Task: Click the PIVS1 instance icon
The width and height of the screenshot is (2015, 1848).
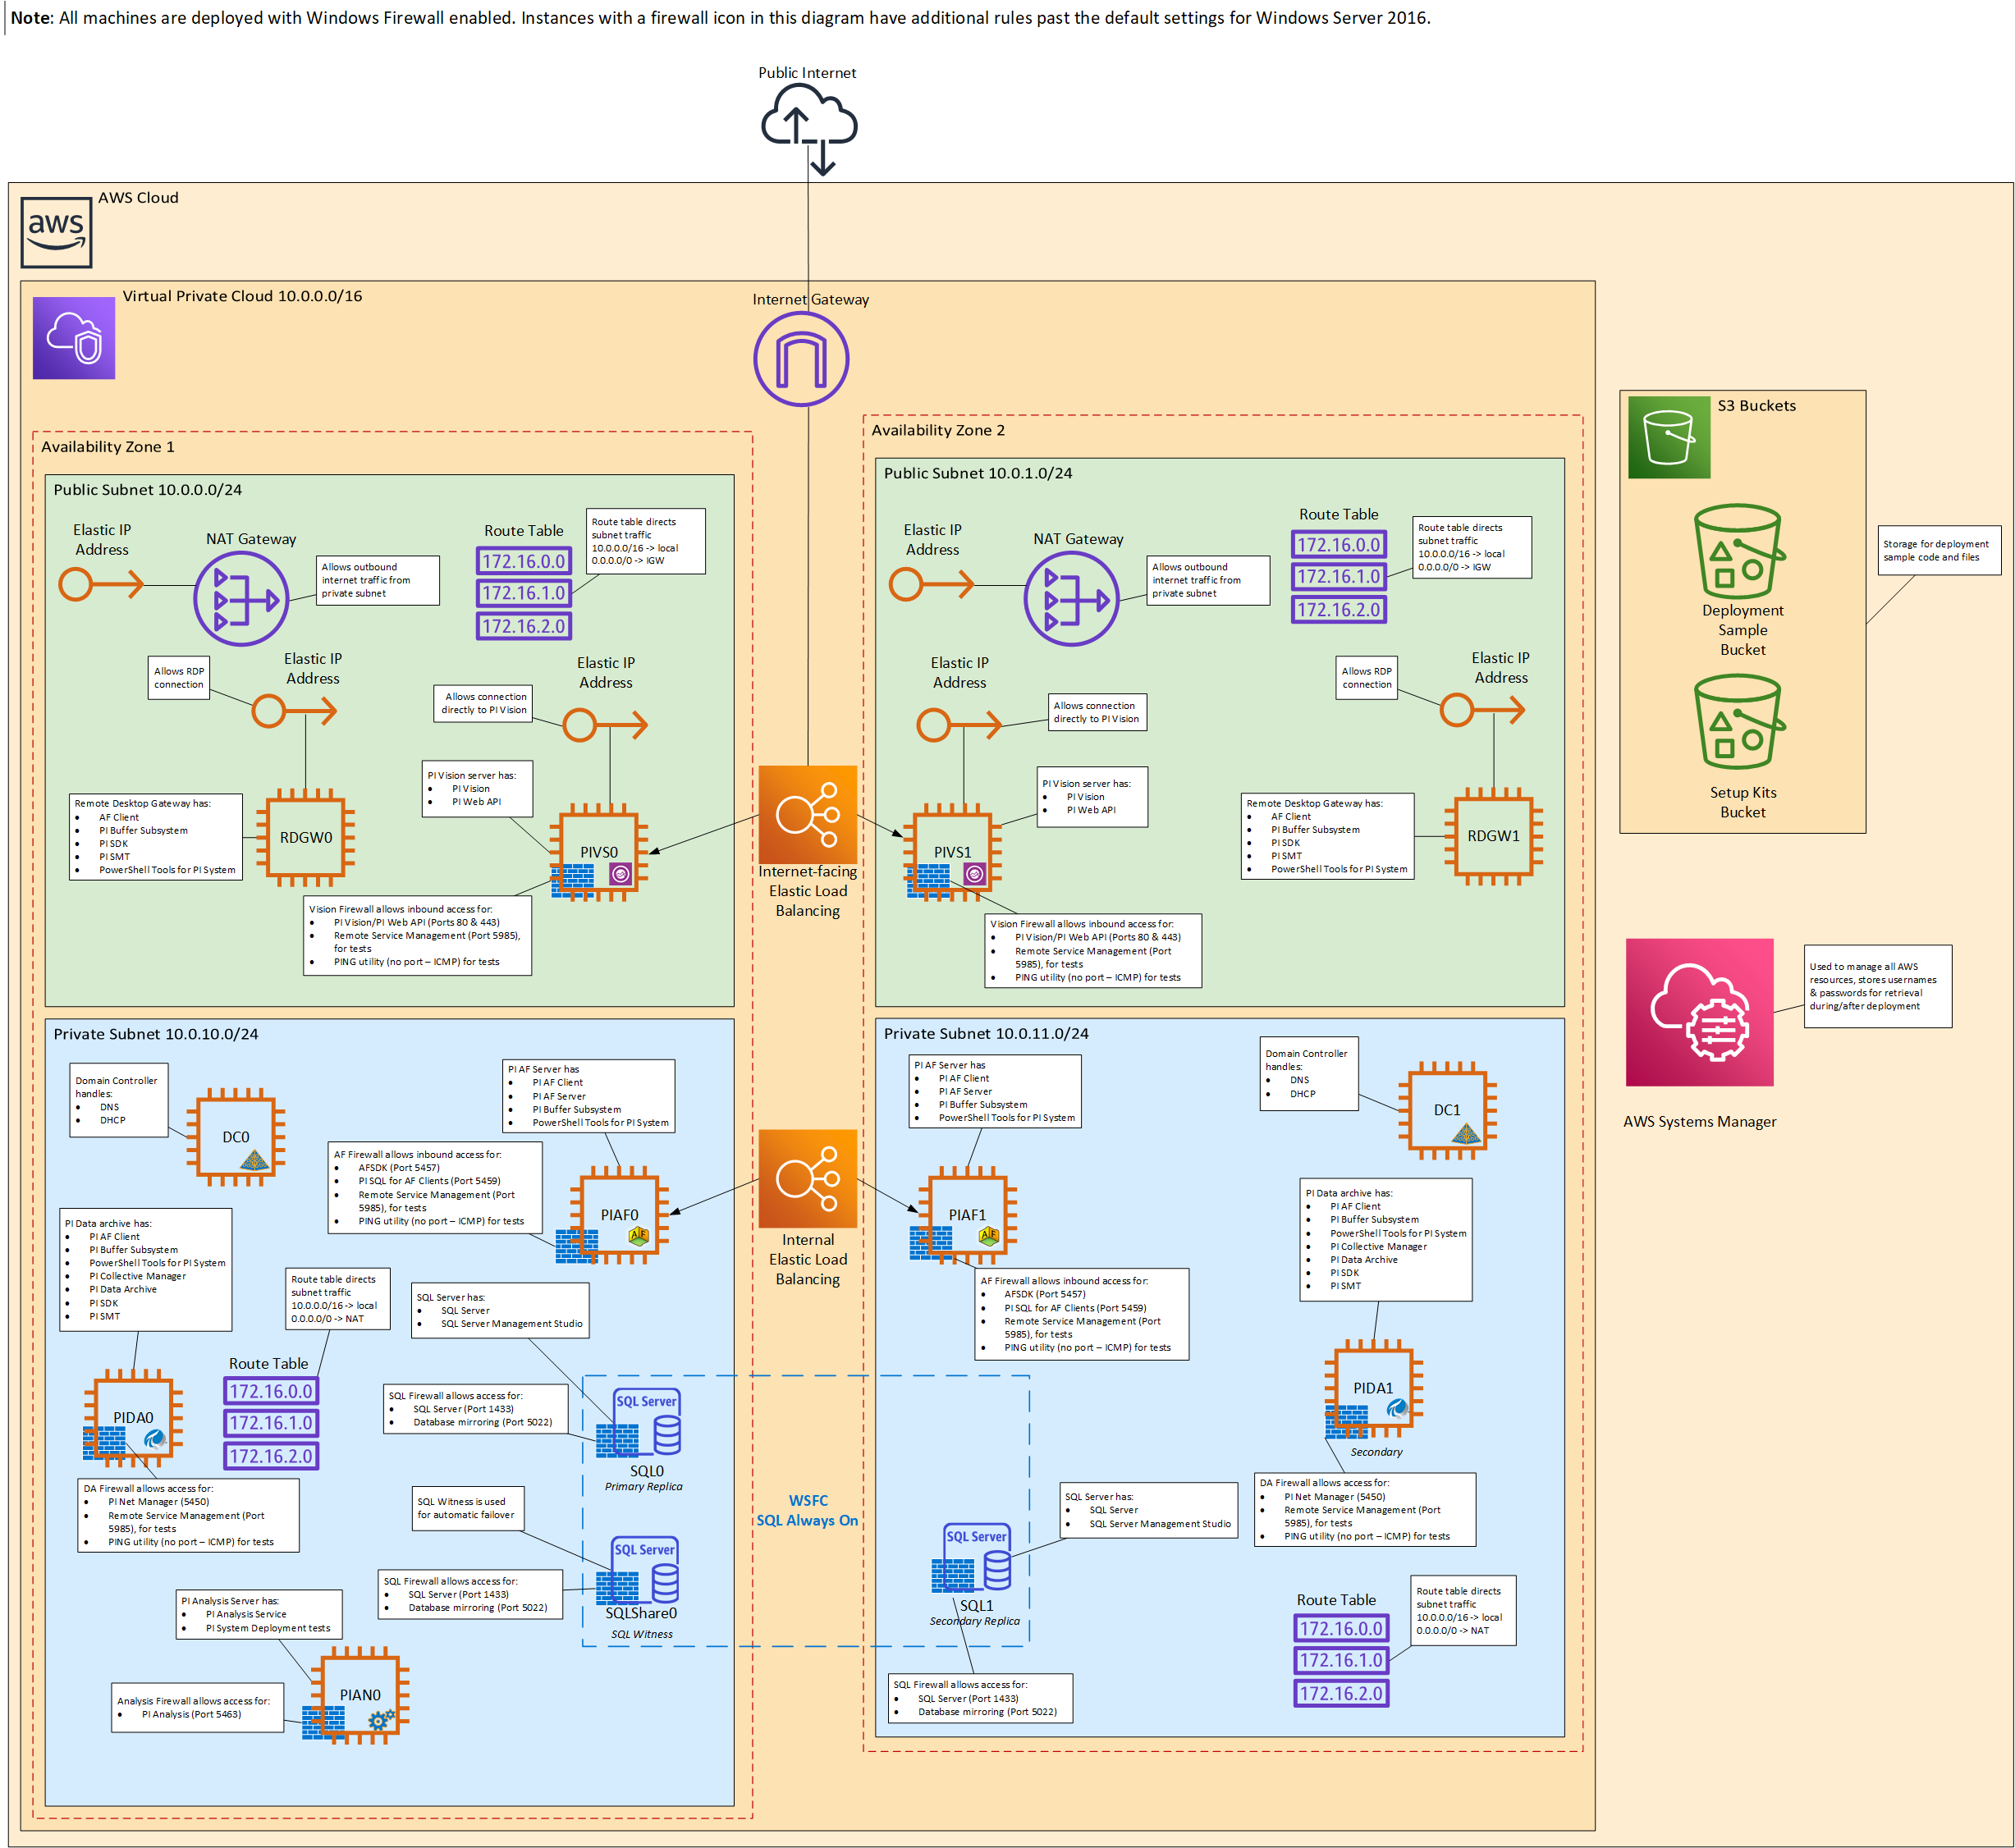Action: (x=952, y=852)
